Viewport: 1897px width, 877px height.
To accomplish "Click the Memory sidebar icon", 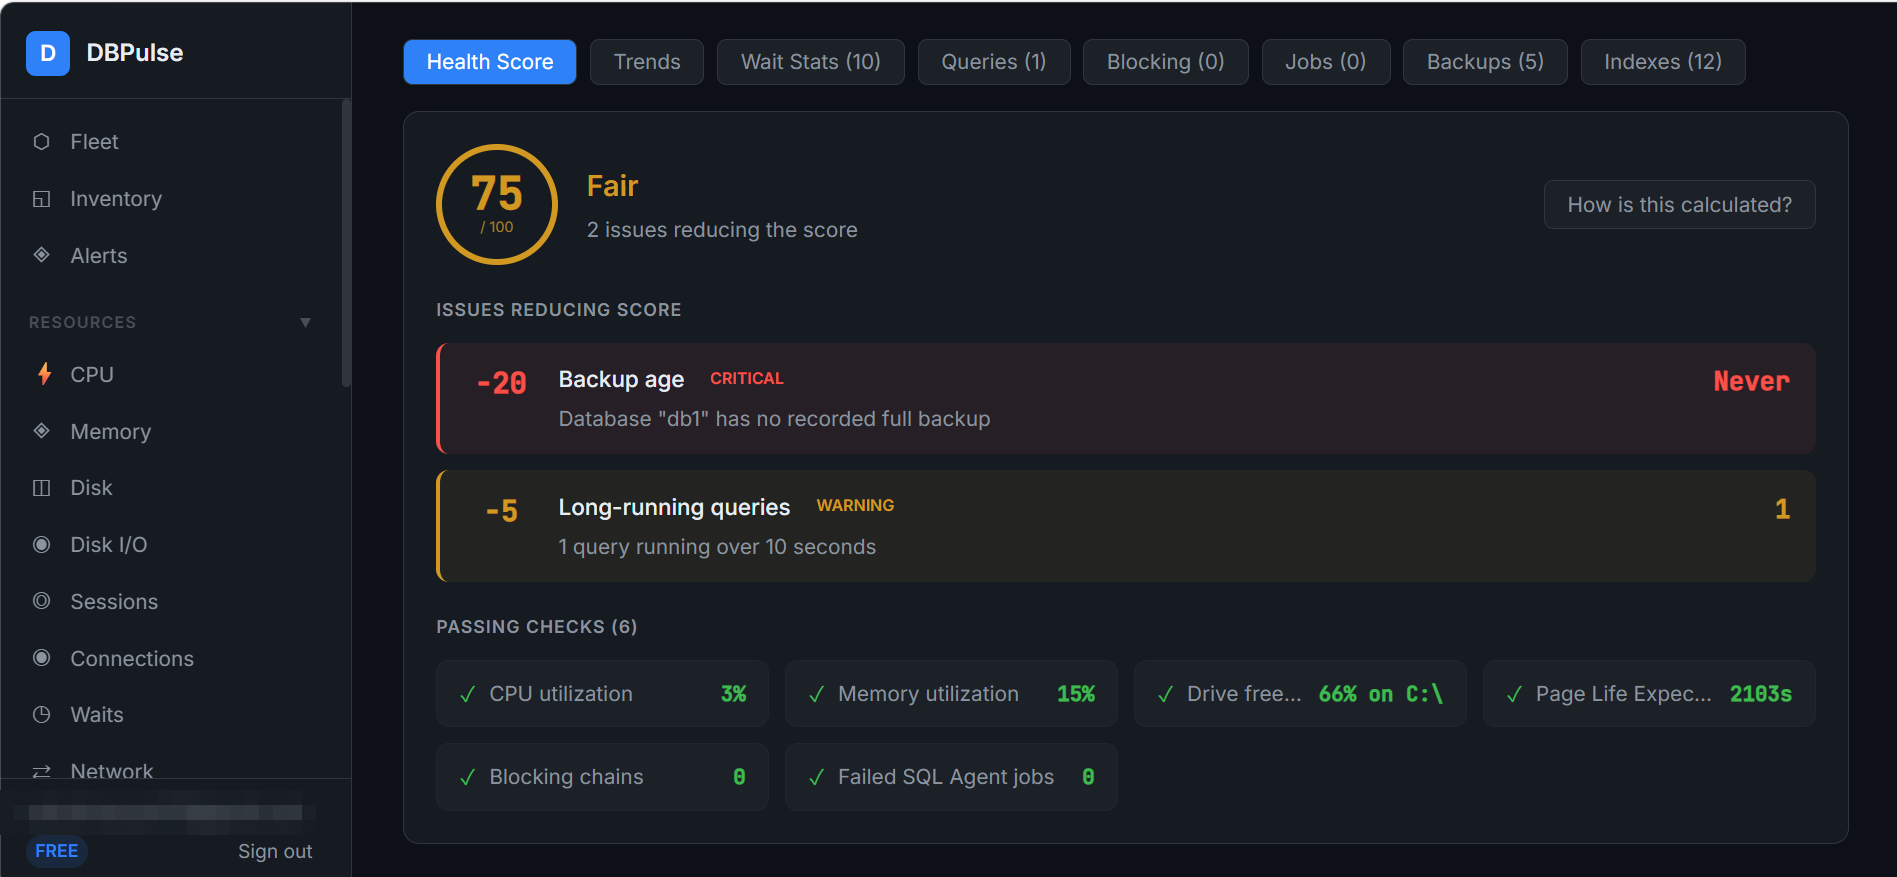I will [41, 431].
